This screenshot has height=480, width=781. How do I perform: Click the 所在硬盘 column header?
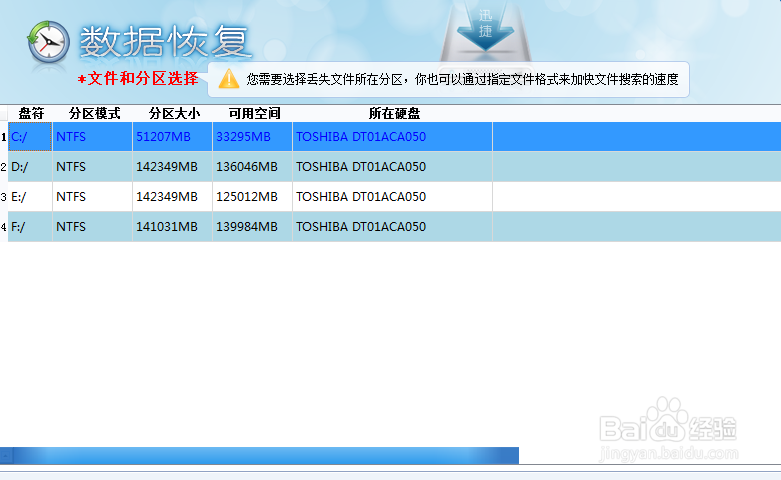point(393,114)
